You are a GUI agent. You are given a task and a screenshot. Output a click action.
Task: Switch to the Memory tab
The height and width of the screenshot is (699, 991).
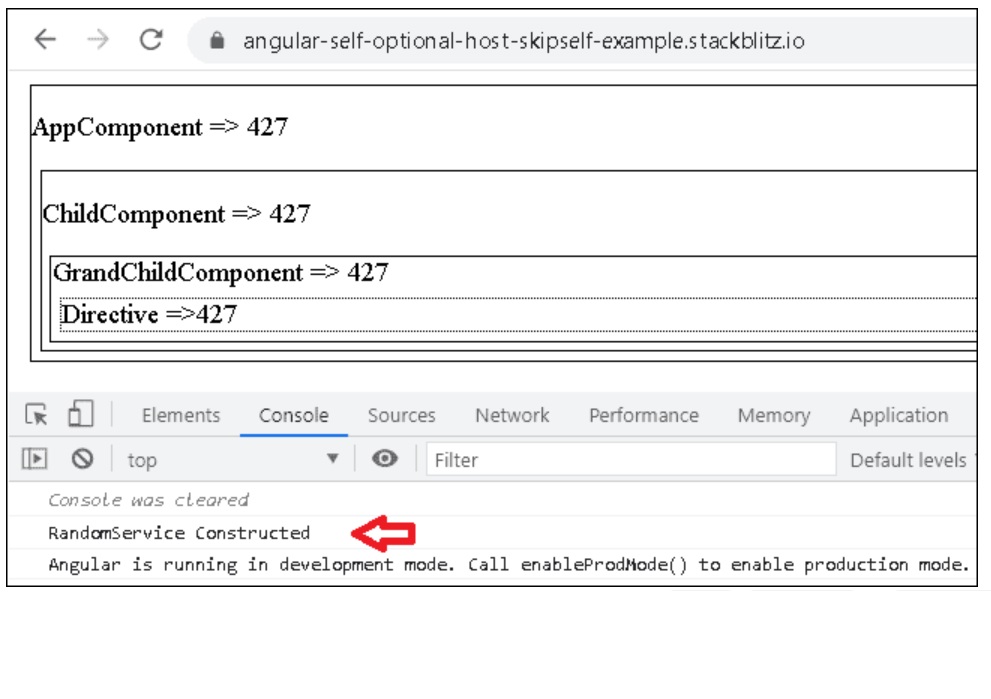pyautogui.click(x=773, y=416)
